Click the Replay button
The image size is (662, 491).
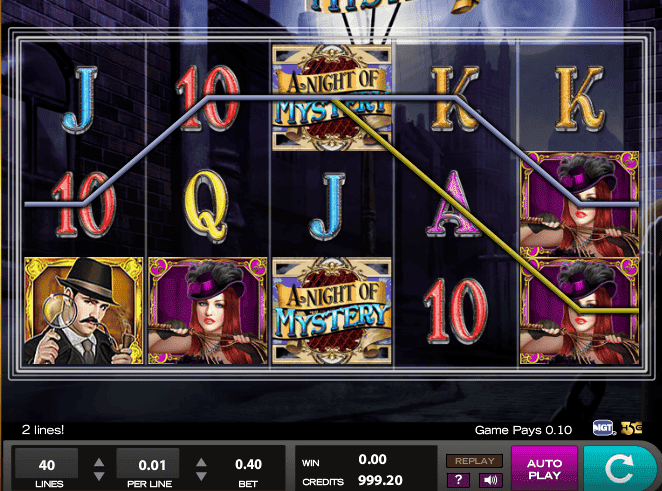(x=475, y=461)
